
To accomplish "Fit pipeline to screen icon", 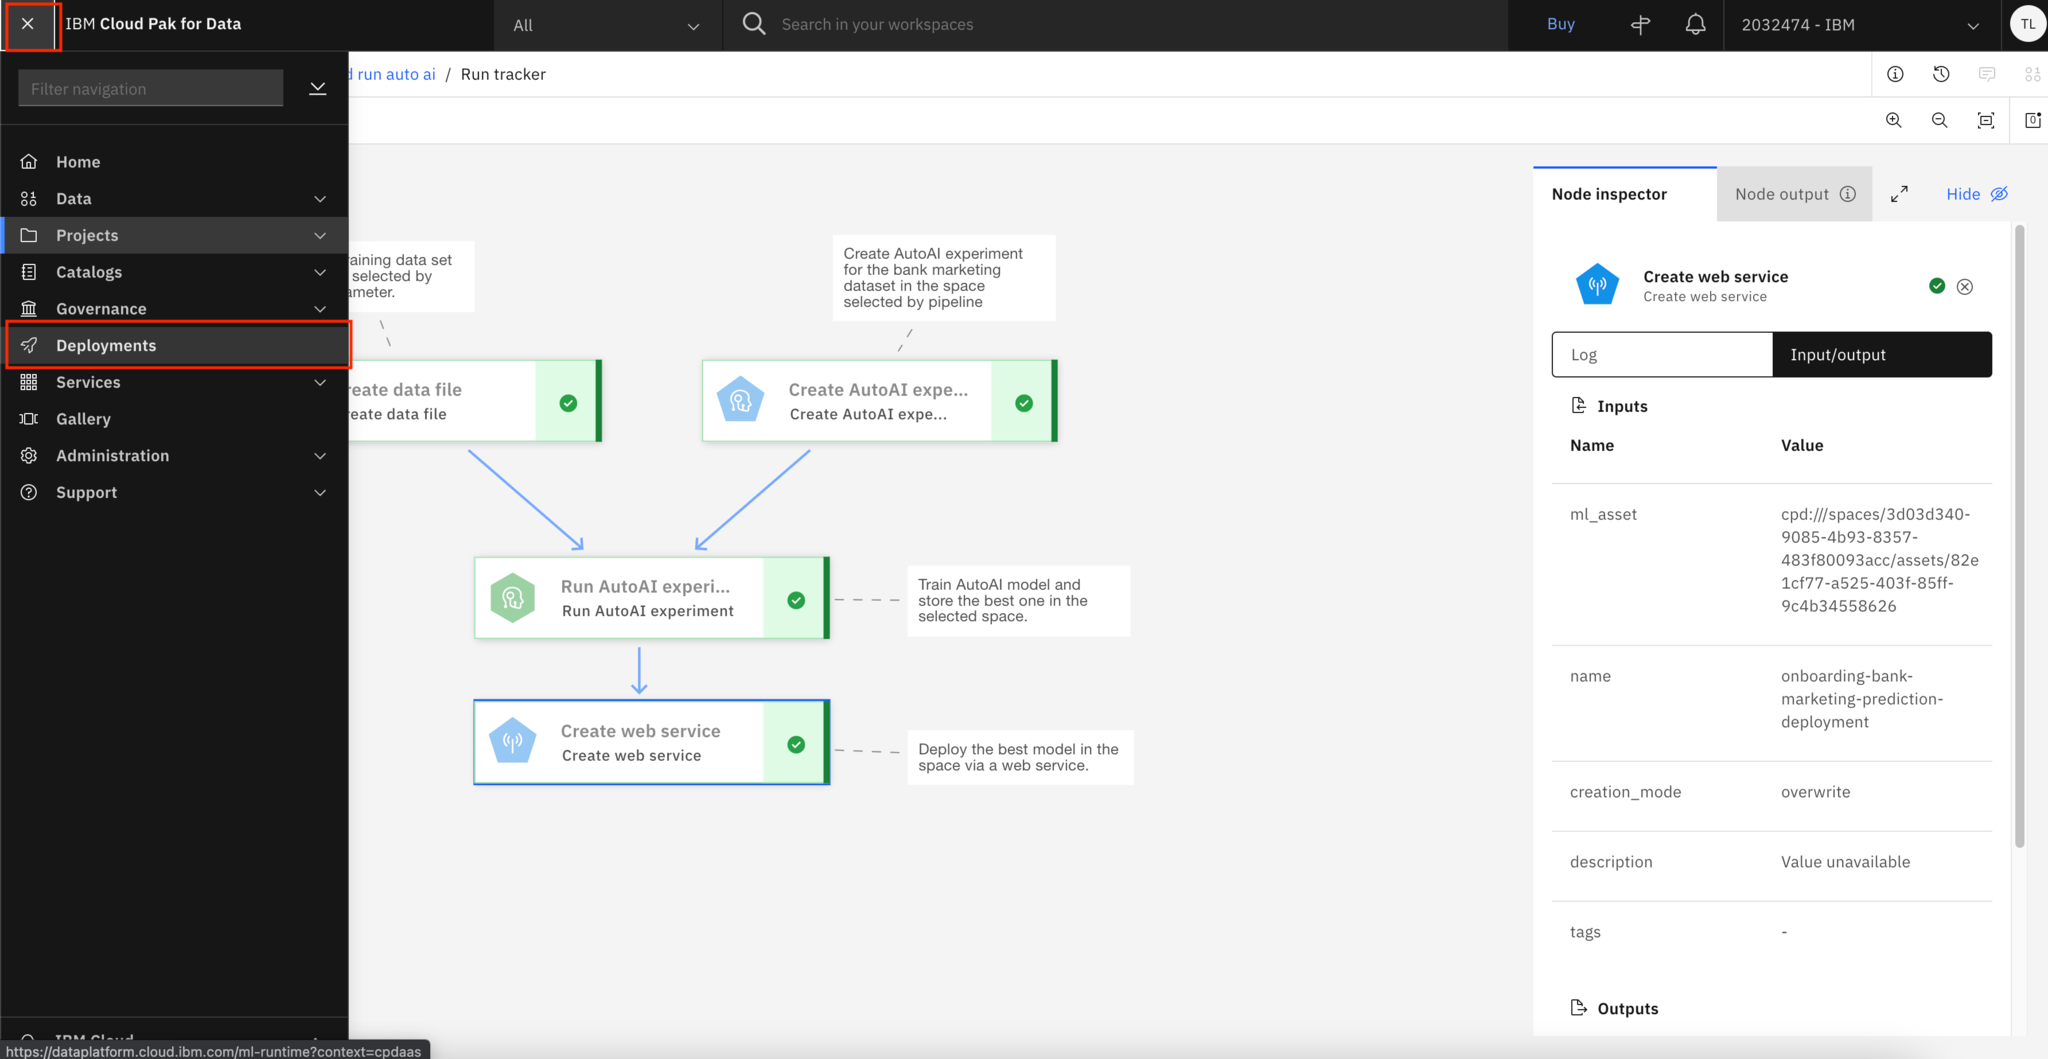I will pos(1986,120).
